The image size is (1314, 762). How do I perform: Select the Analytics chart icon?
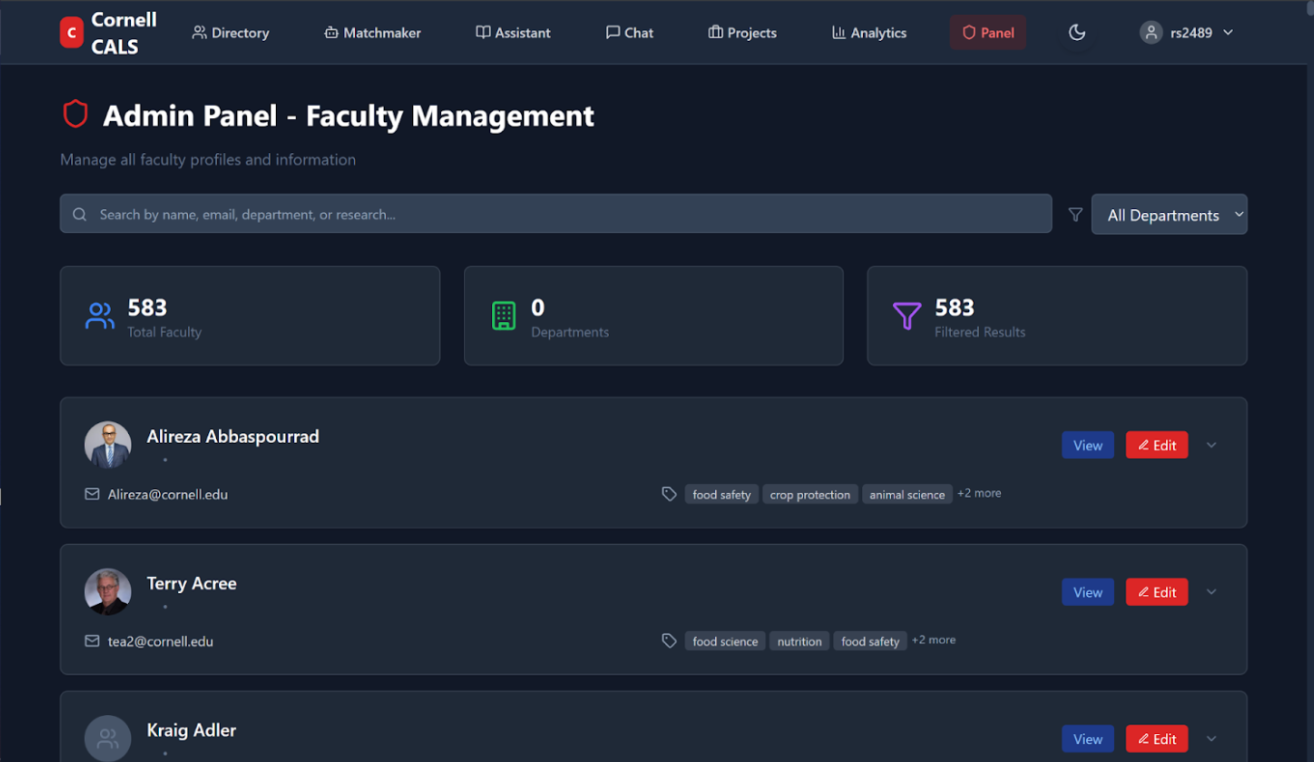[840, 32]
